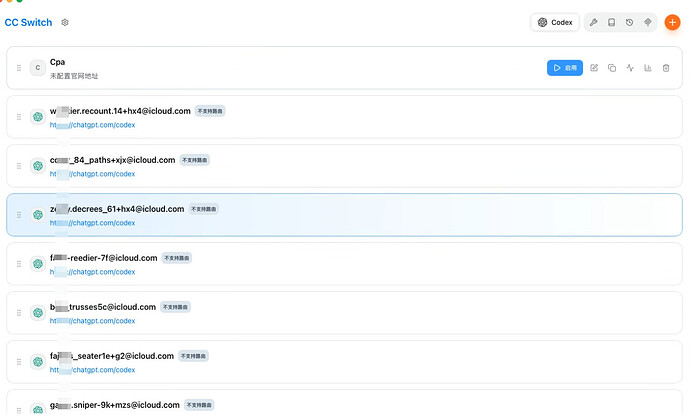This screenshot has width=690, height=418.
Task: Duplicate the Cpa provider
Action: point(612,68)
